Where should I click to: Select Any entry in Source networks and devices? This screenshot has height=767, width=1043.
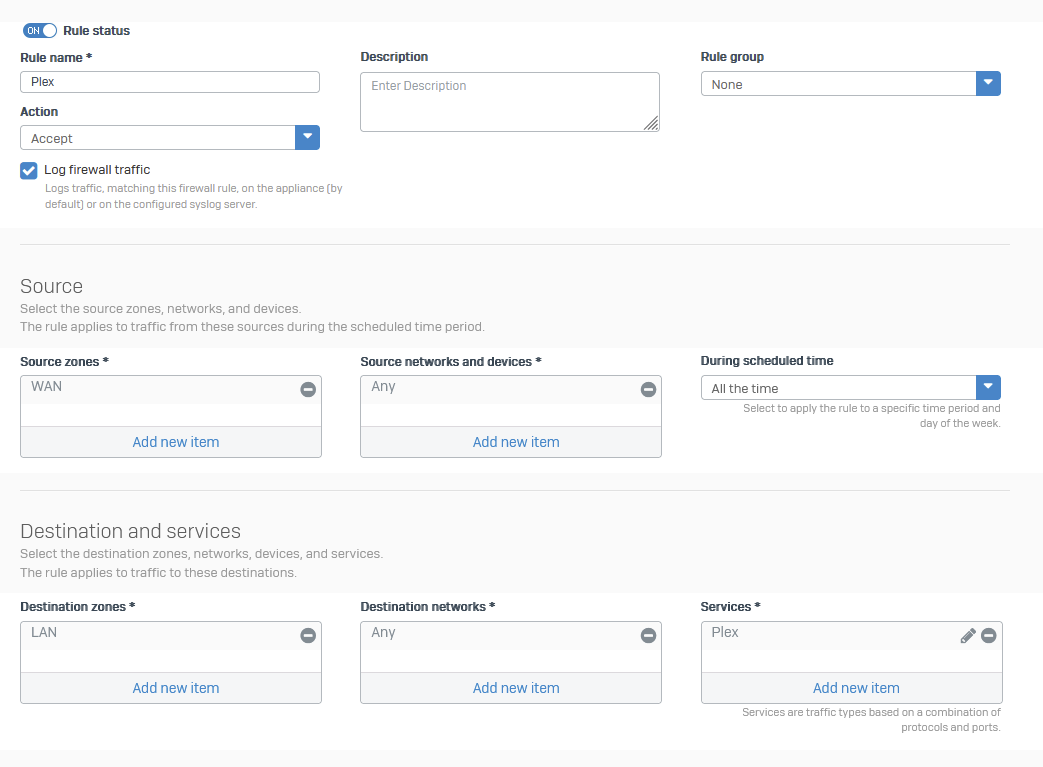511,390
